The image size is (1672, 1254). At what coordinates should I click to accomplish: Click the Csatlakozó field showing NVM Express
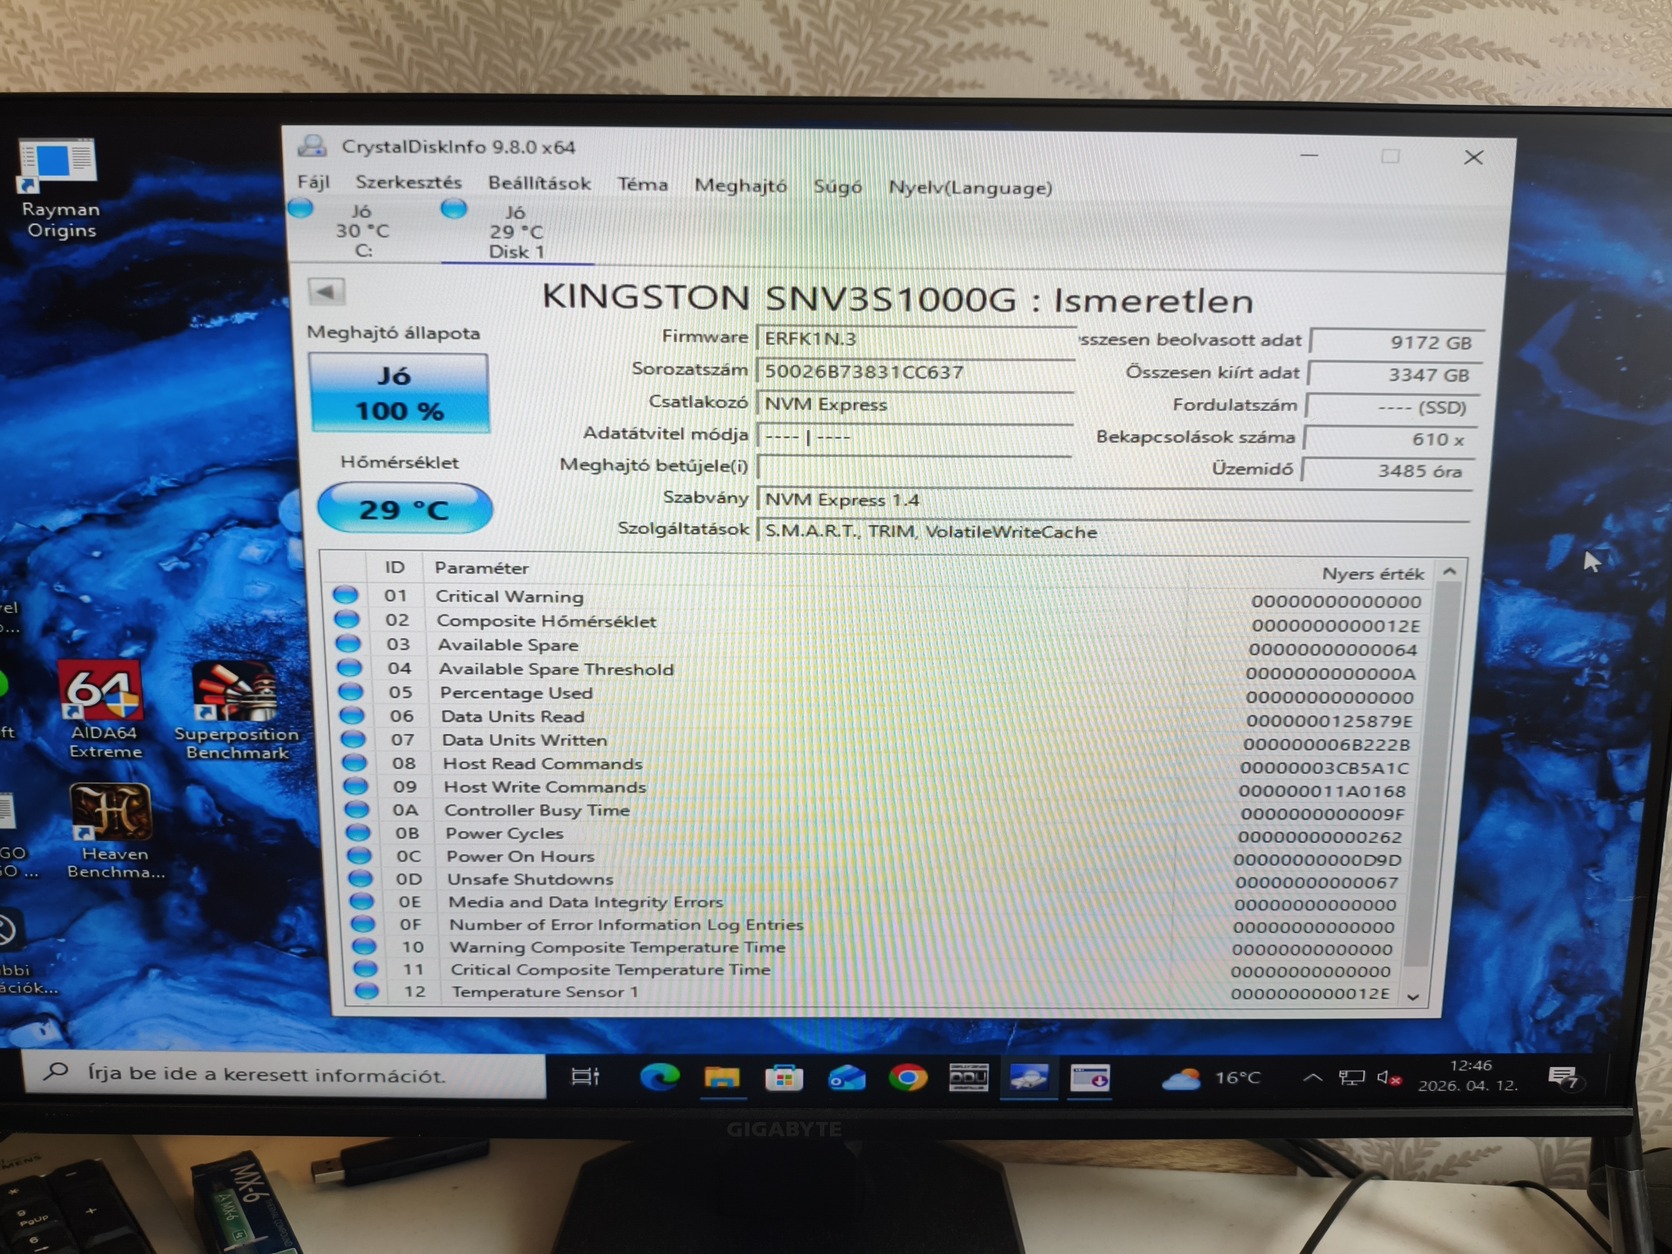point(914,404)
